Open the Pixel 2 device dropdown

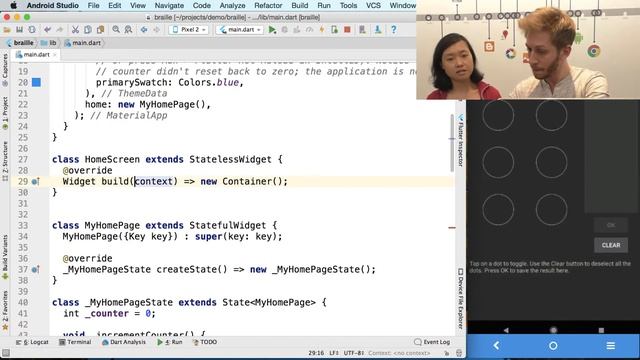pyautogui.click(x=189, y=30)
